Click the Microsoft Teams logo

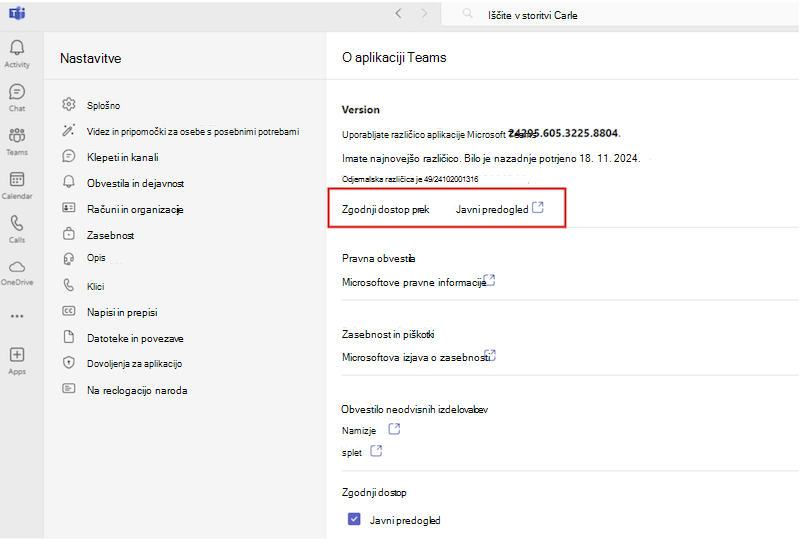tap(17, 14)
